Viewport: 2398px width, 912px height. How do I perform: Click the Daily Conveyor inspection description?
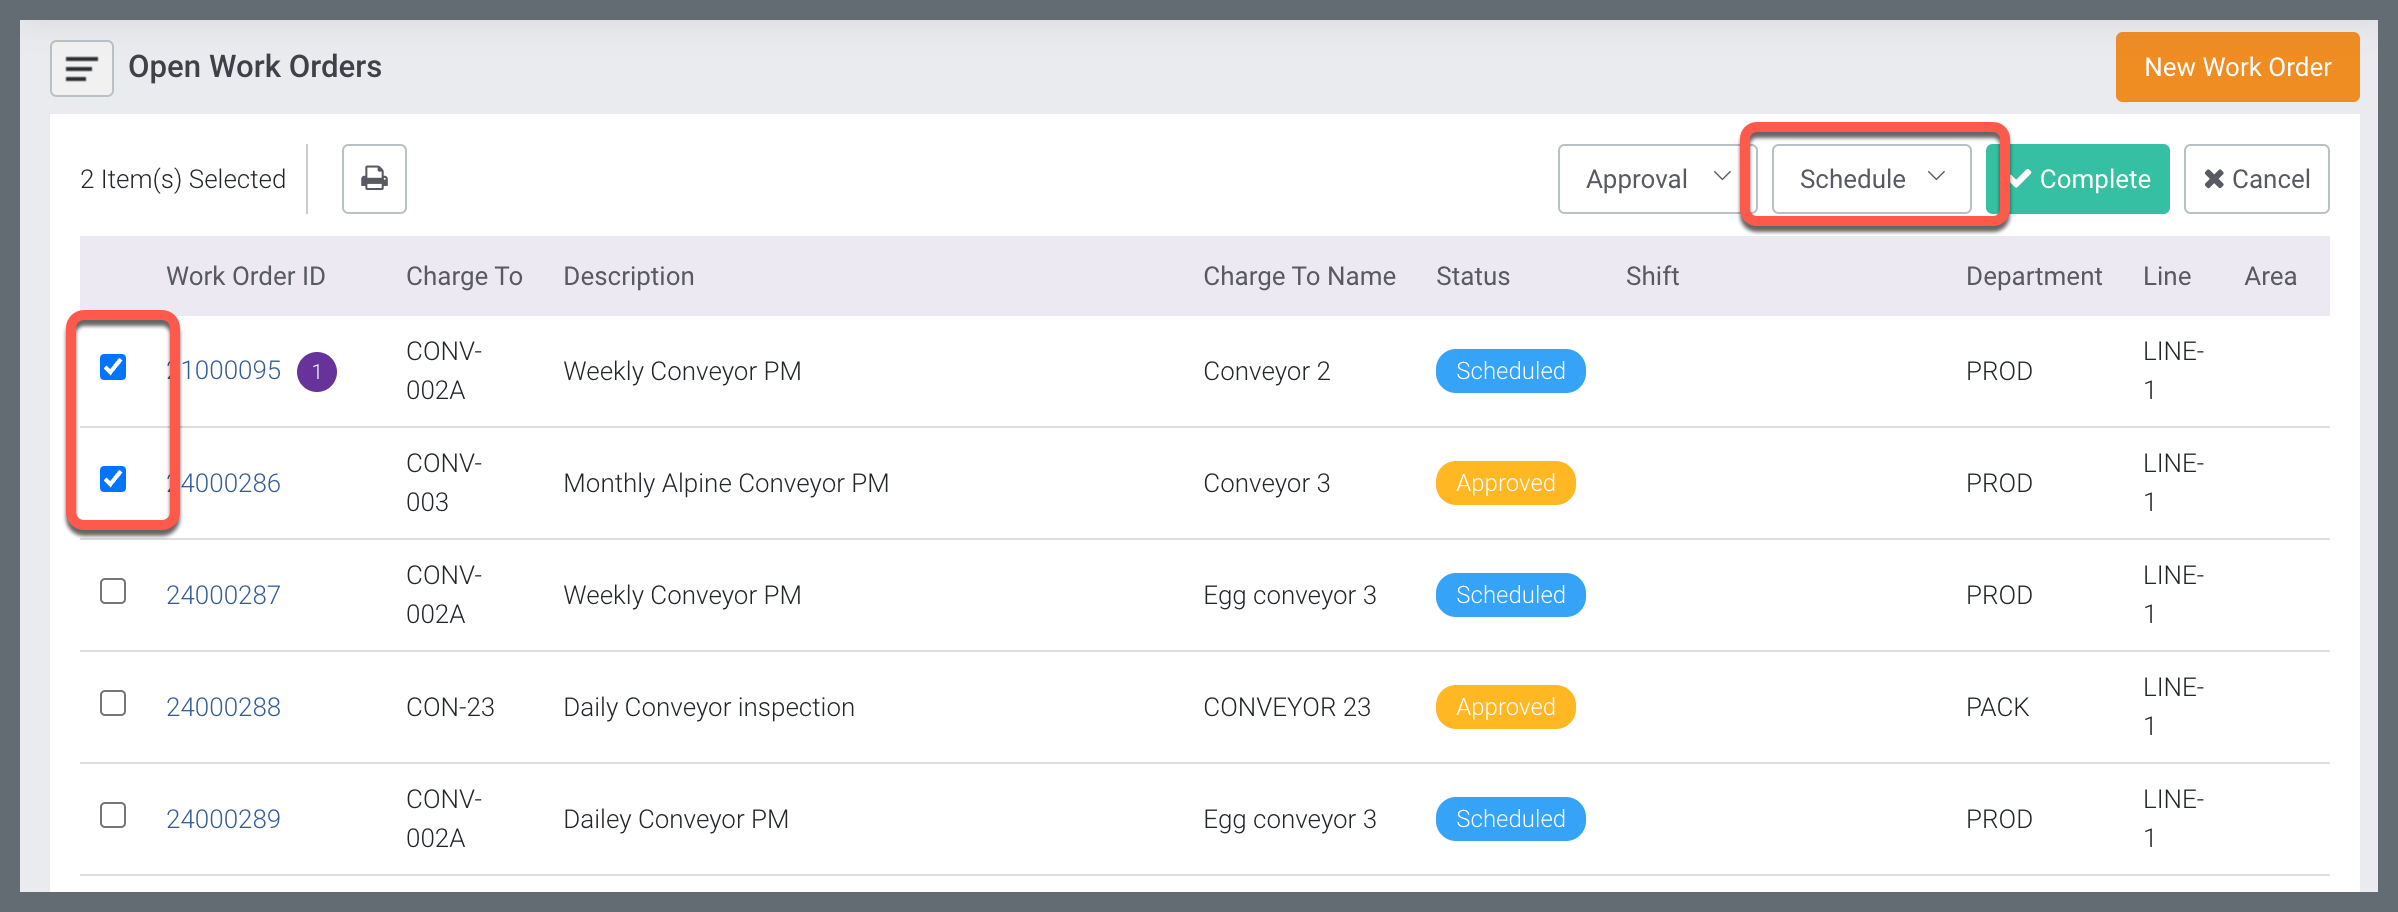tap(709, 707)
